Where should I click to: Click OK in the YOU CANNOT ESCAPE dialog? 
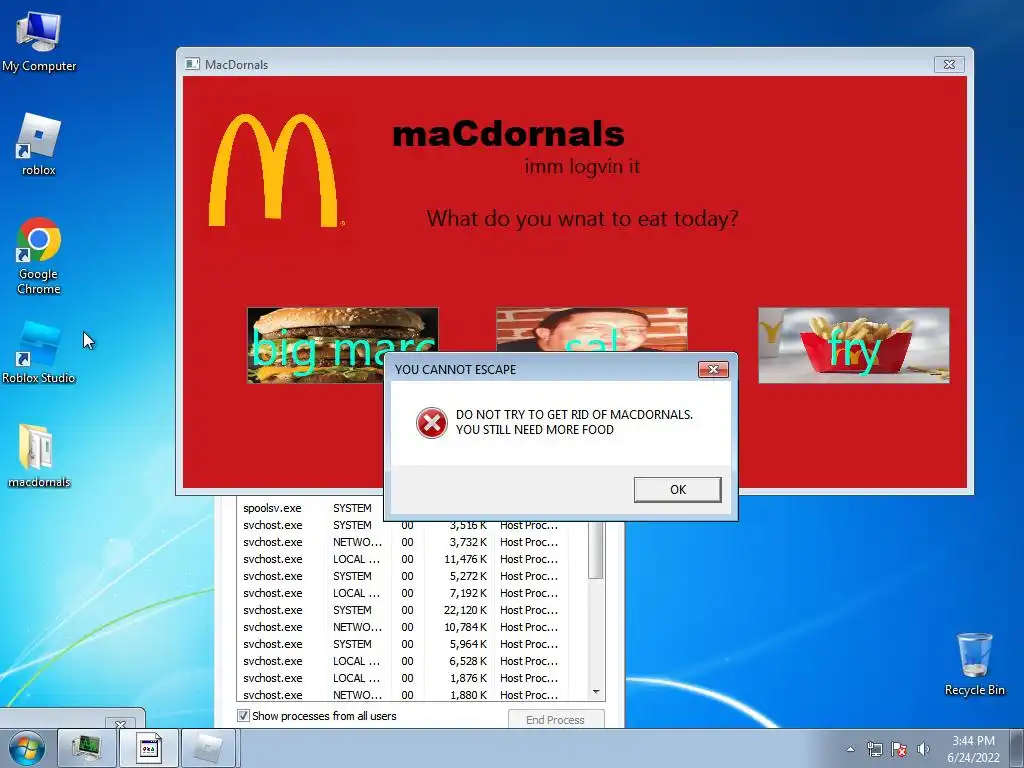[x=677, y=489]
